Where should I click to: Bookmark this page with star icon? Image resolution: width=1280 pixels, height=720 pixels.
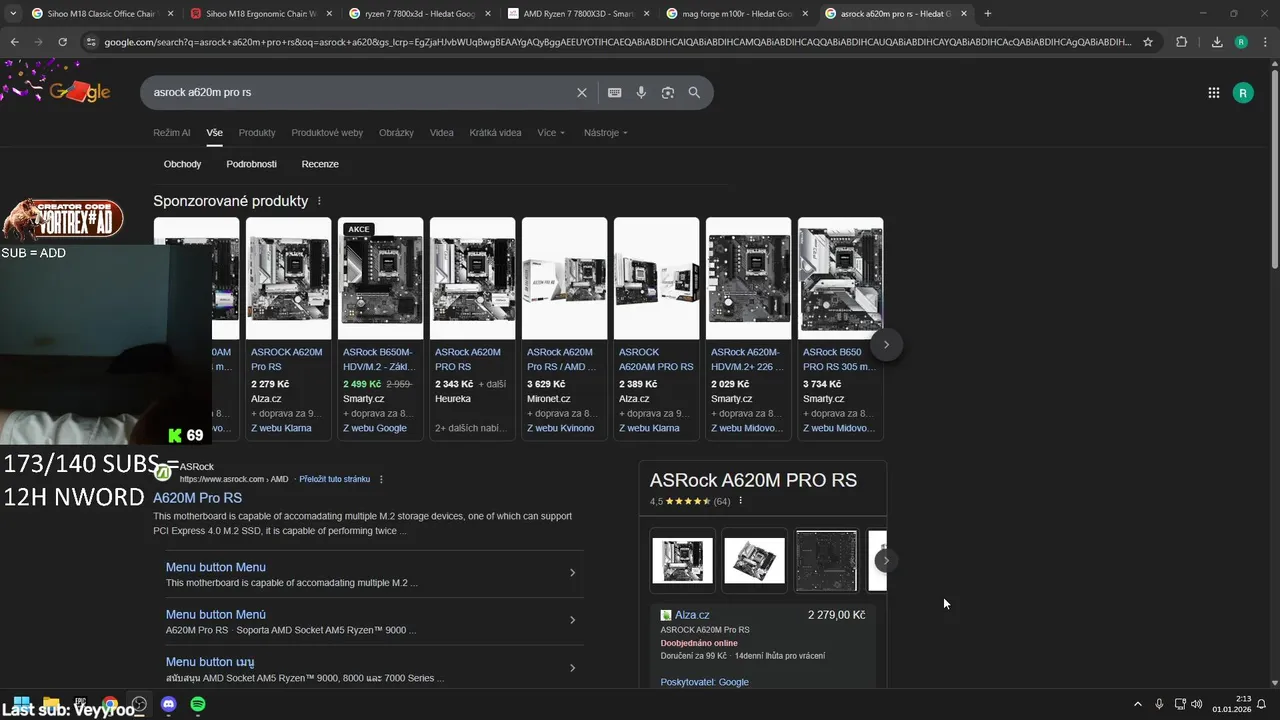[x=1148, y=42]
